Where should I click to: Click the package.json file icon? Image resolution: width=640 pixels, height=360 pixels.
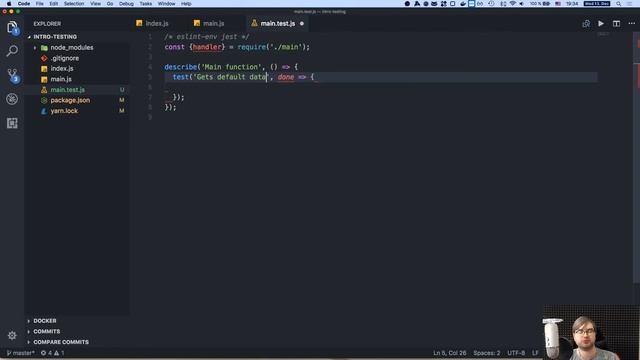pyautogui.click(x=44, y=100)
